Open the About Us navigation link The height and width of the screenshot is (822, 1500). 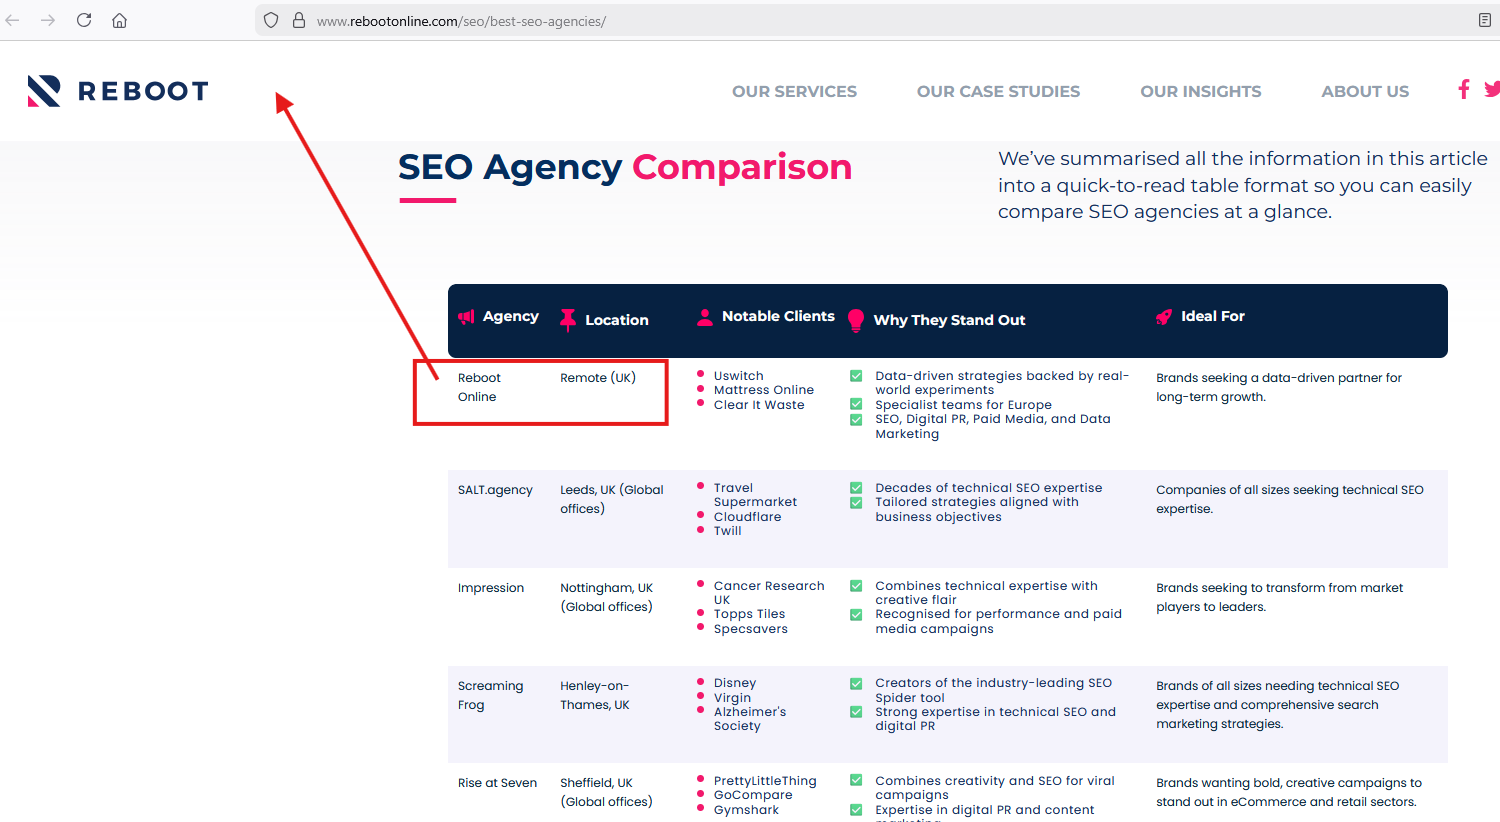(1365, 91)
